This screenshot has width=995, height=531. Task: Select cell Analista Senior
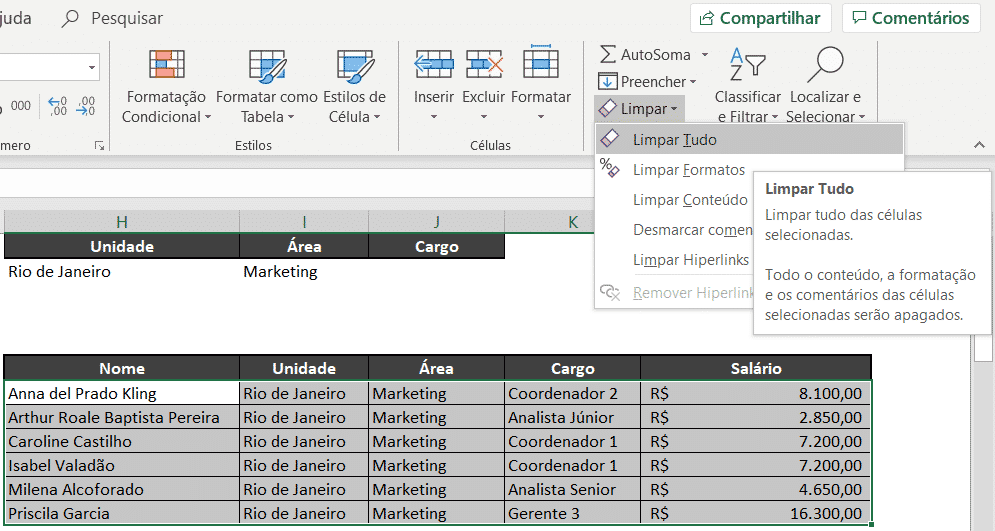[572, 490]
